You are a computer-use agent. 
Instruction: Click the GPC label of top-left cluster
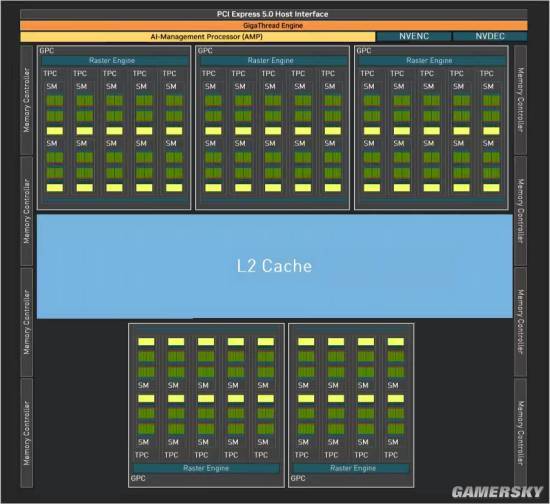[47, 51]
